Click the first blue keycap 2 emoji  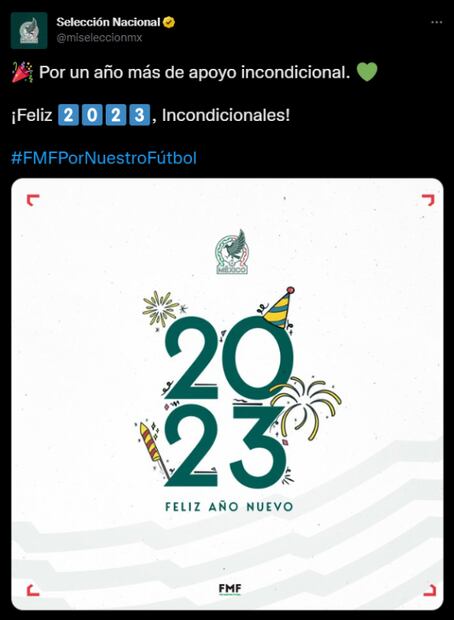coord(68,115)
